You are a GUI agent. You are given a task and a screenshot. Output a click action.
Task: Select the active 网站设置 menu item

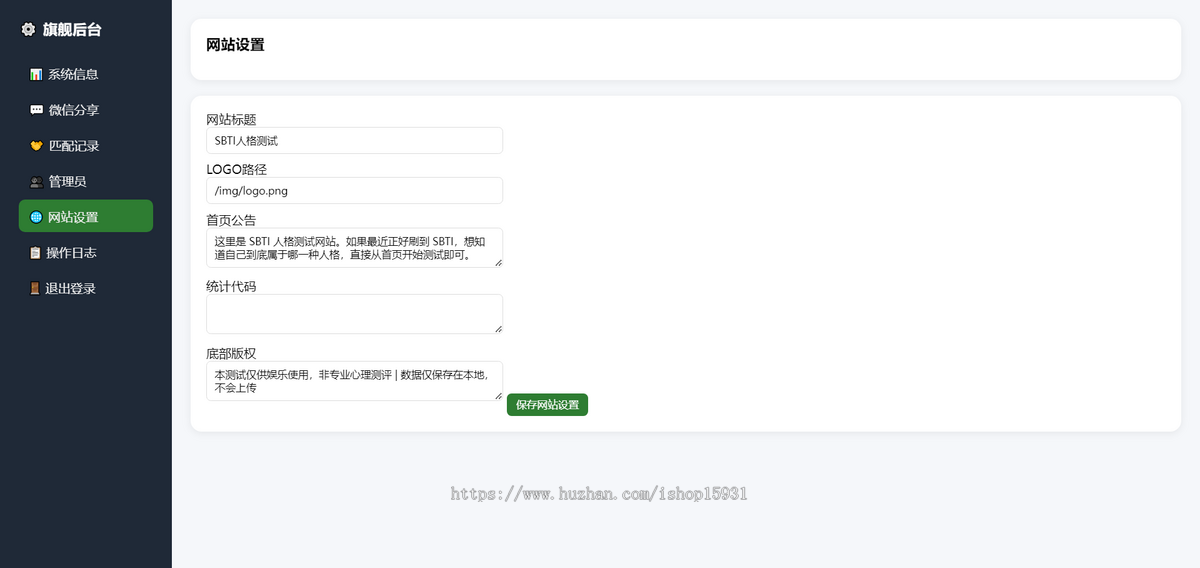[x=86, y=216]
